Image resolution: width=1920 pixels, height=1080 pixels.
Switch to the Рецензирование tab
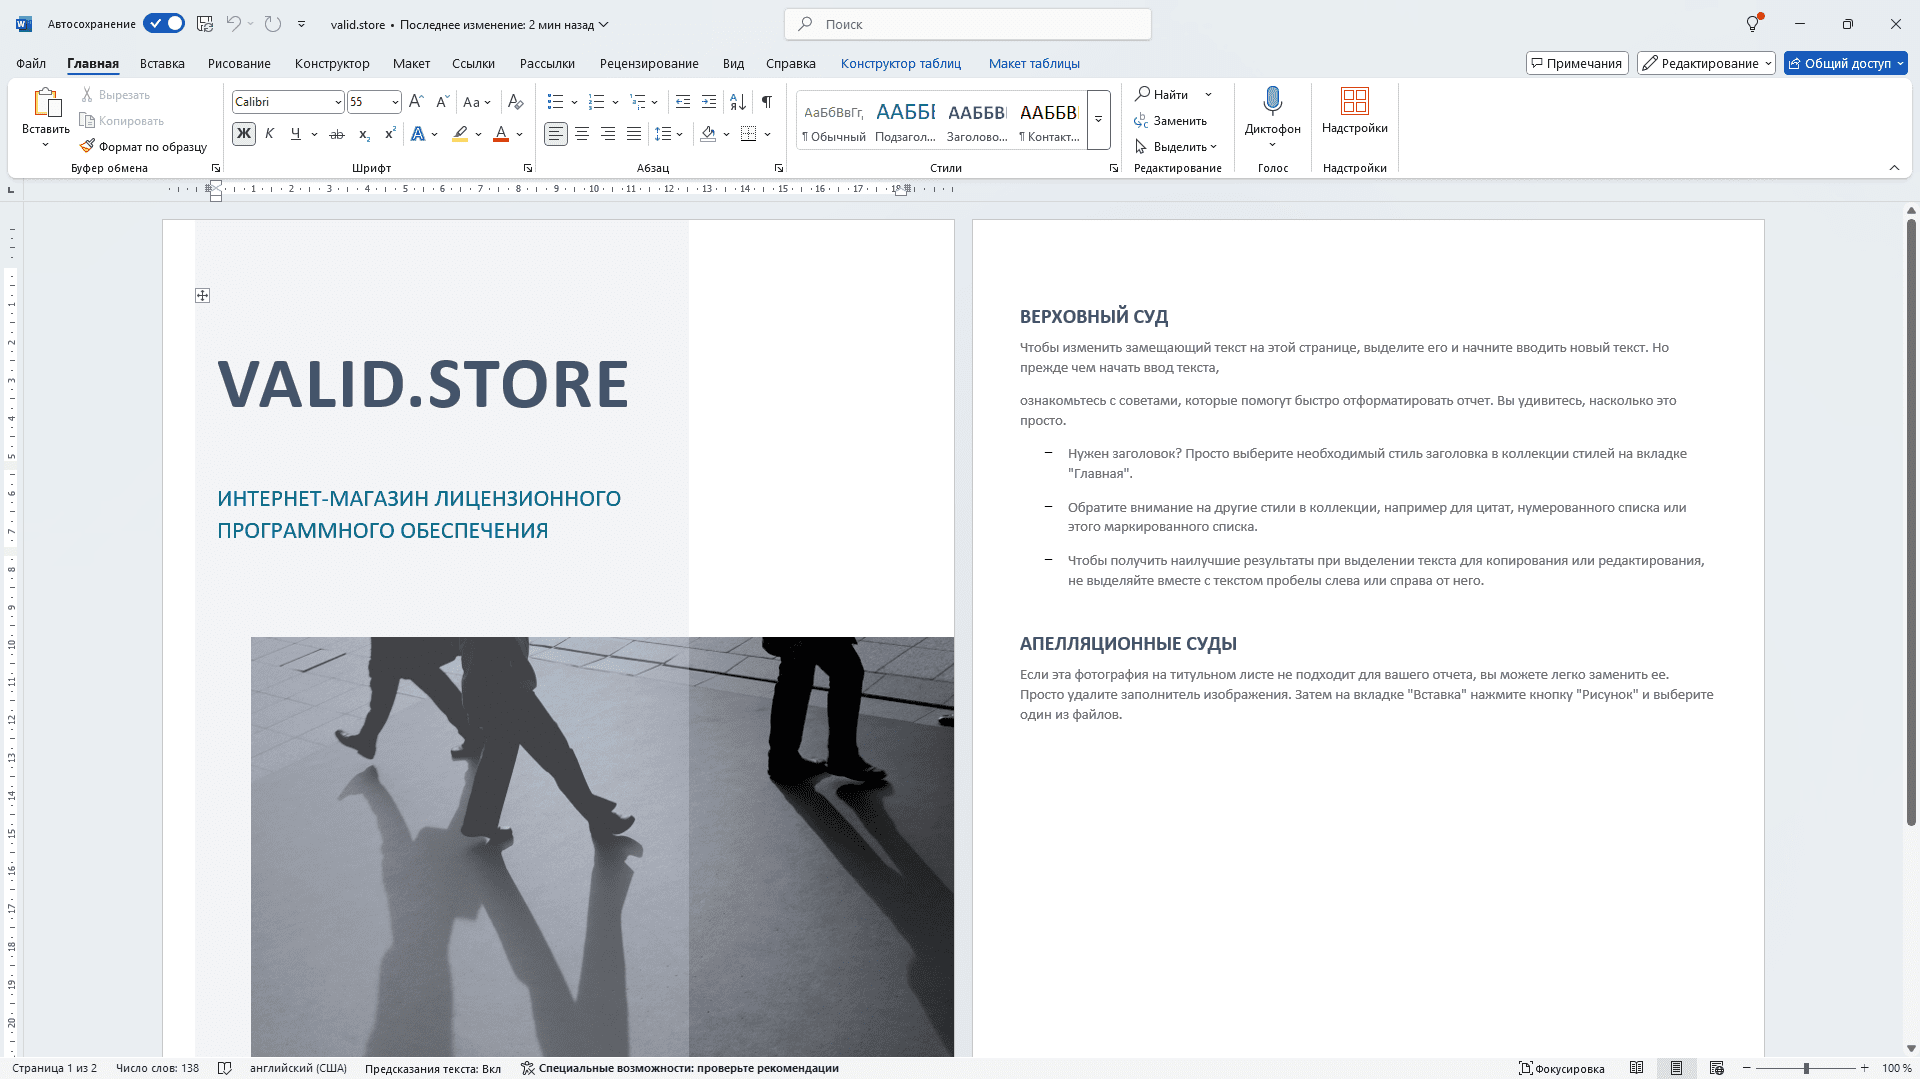649,63
